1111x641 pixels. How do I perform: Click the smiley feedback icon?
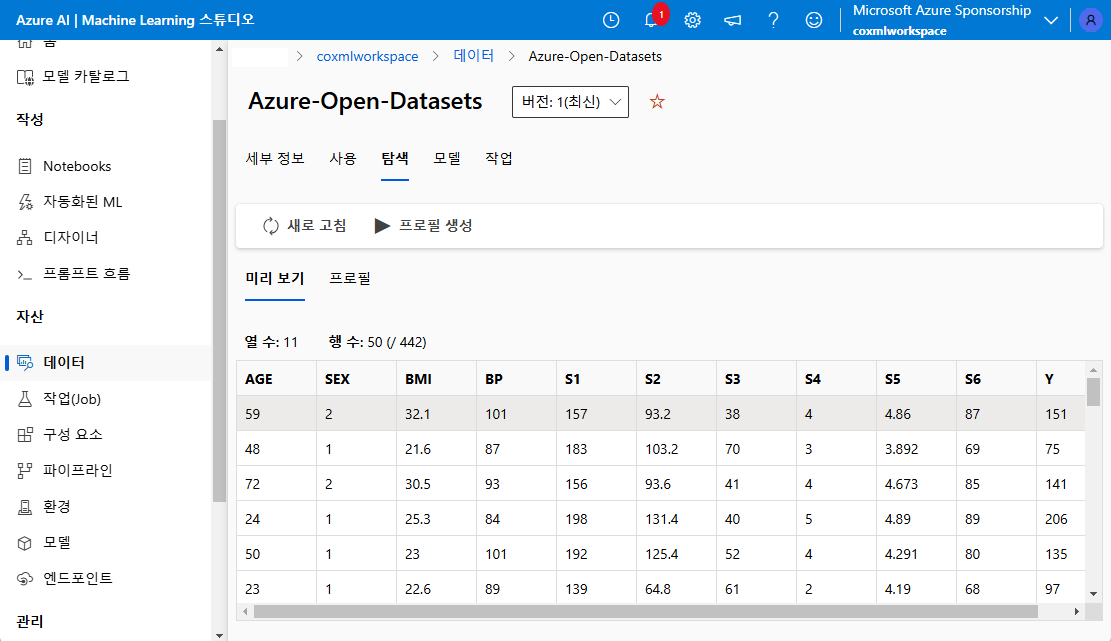point(814,20)
